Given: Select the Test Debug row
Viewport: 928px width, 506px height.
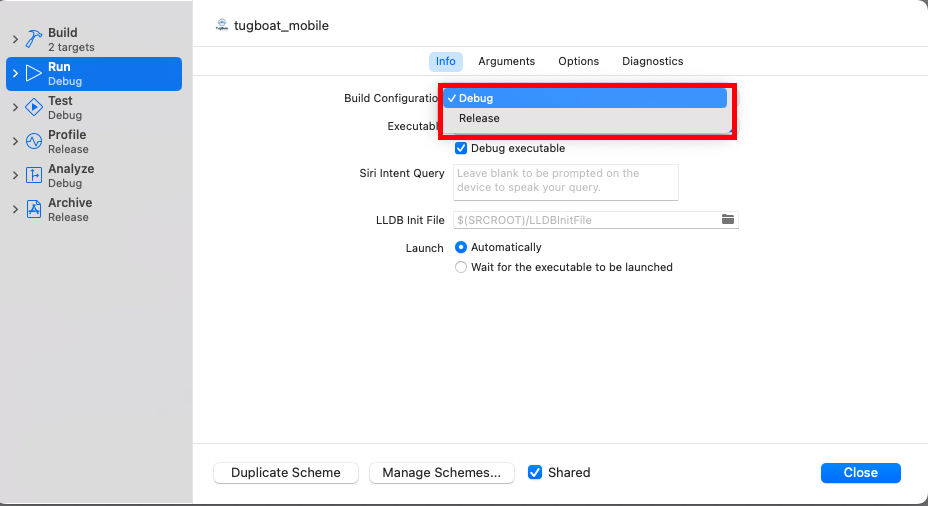Looking at the screenshot, I should (x=94, y=108).
